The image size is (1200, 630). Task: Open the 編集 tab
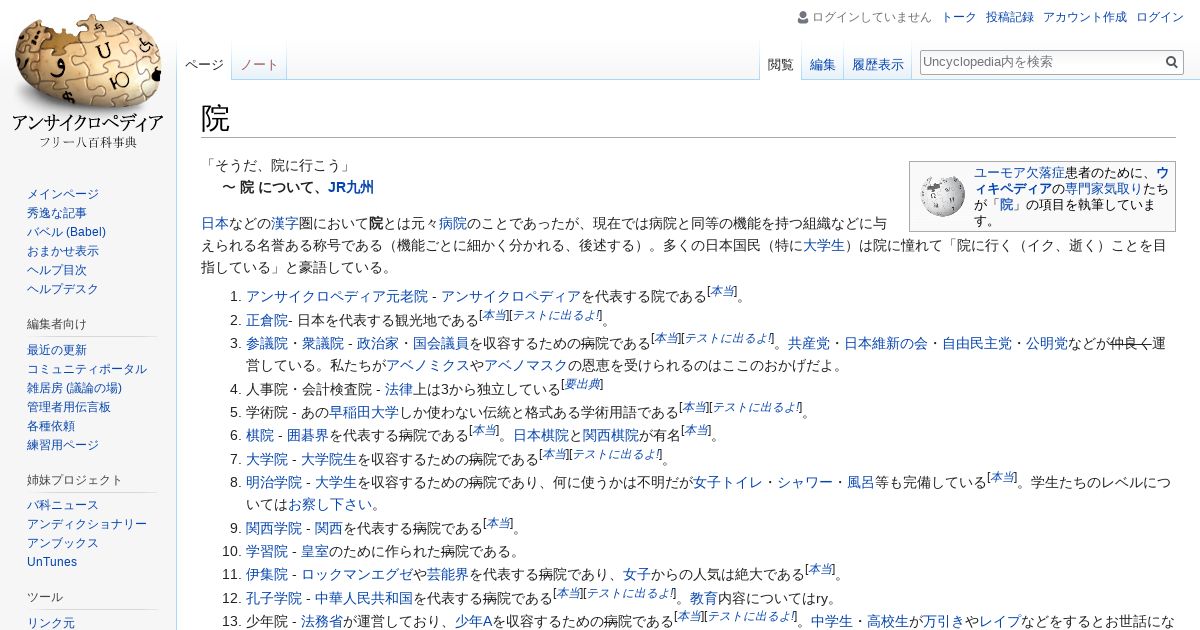coord(823,64)
